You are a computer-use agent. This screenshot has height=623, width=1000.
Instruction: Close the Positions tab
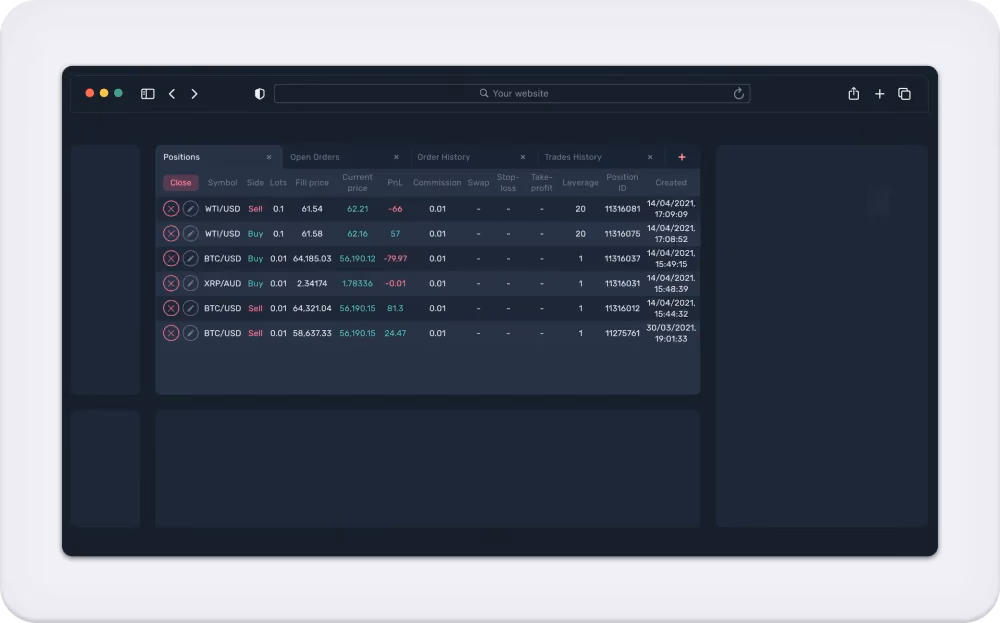[269, 157]
